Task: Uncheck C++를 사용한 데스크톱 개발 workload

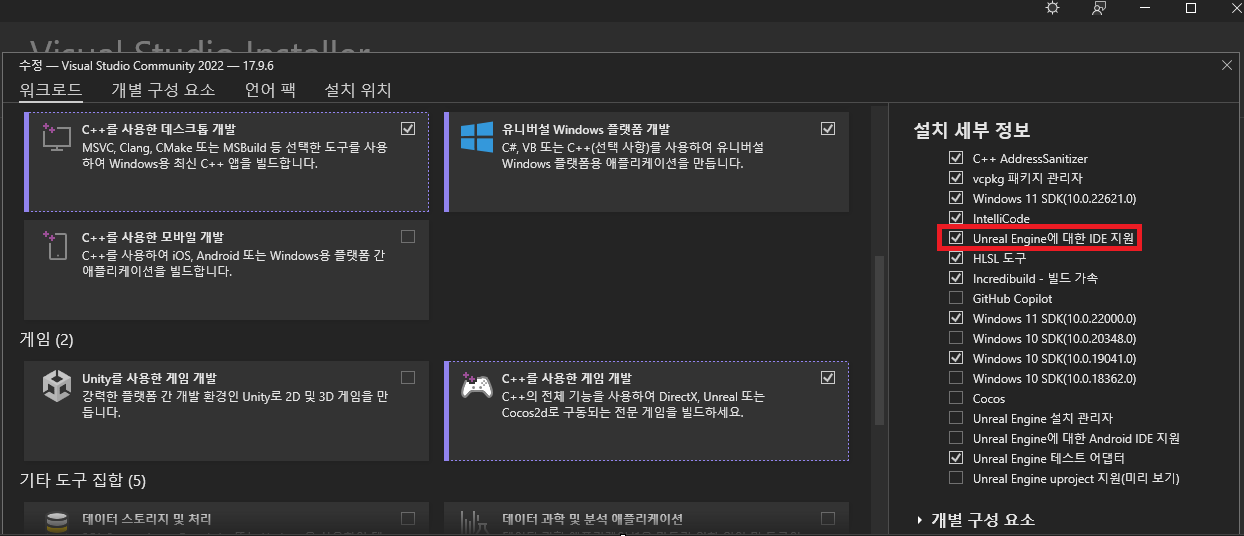Action: (x=407, y=129)
